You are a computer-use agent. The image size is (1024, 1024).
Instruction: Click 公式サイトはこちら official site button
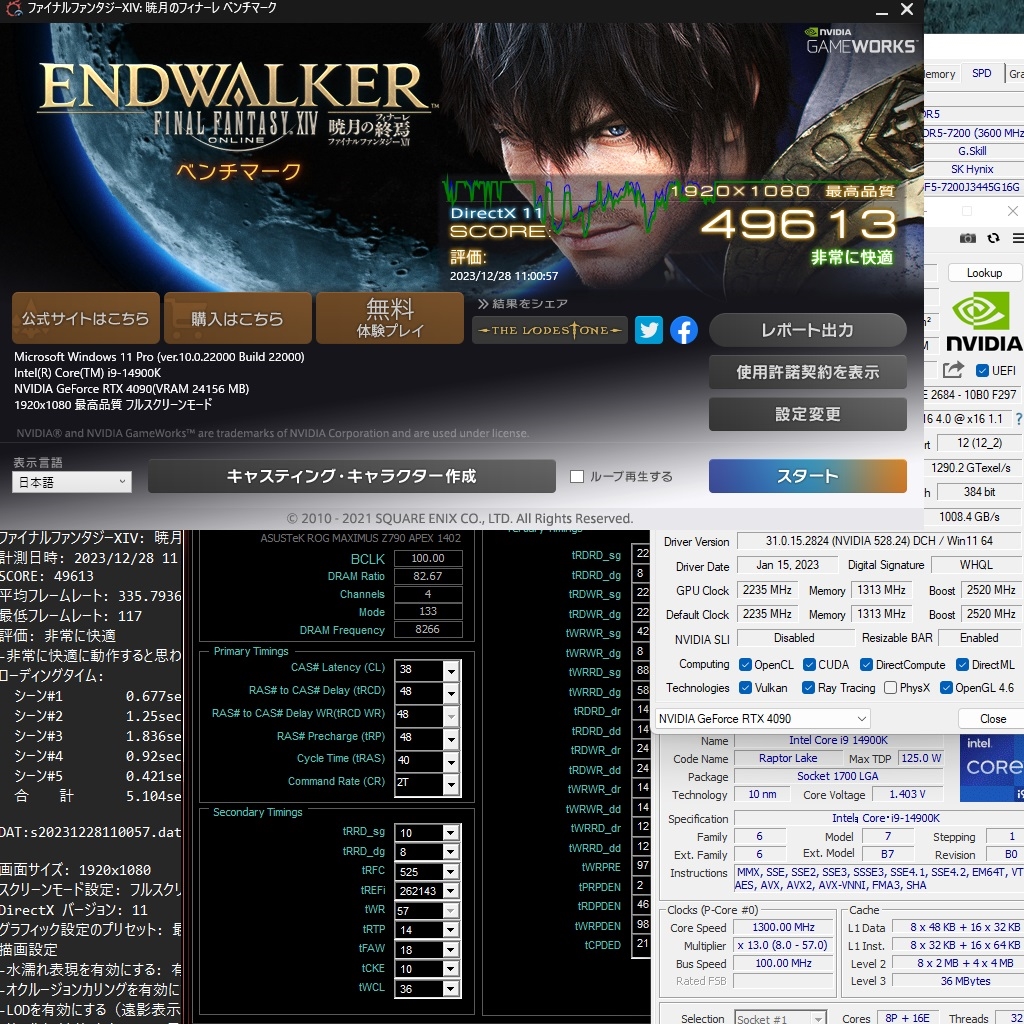coord(86,318)
